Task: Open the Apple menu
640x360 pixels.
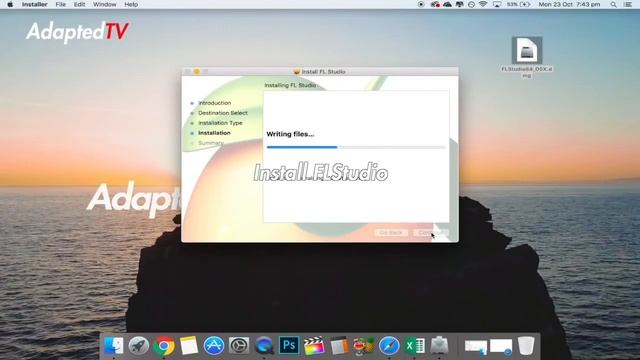Action: [x=10, y=4]
